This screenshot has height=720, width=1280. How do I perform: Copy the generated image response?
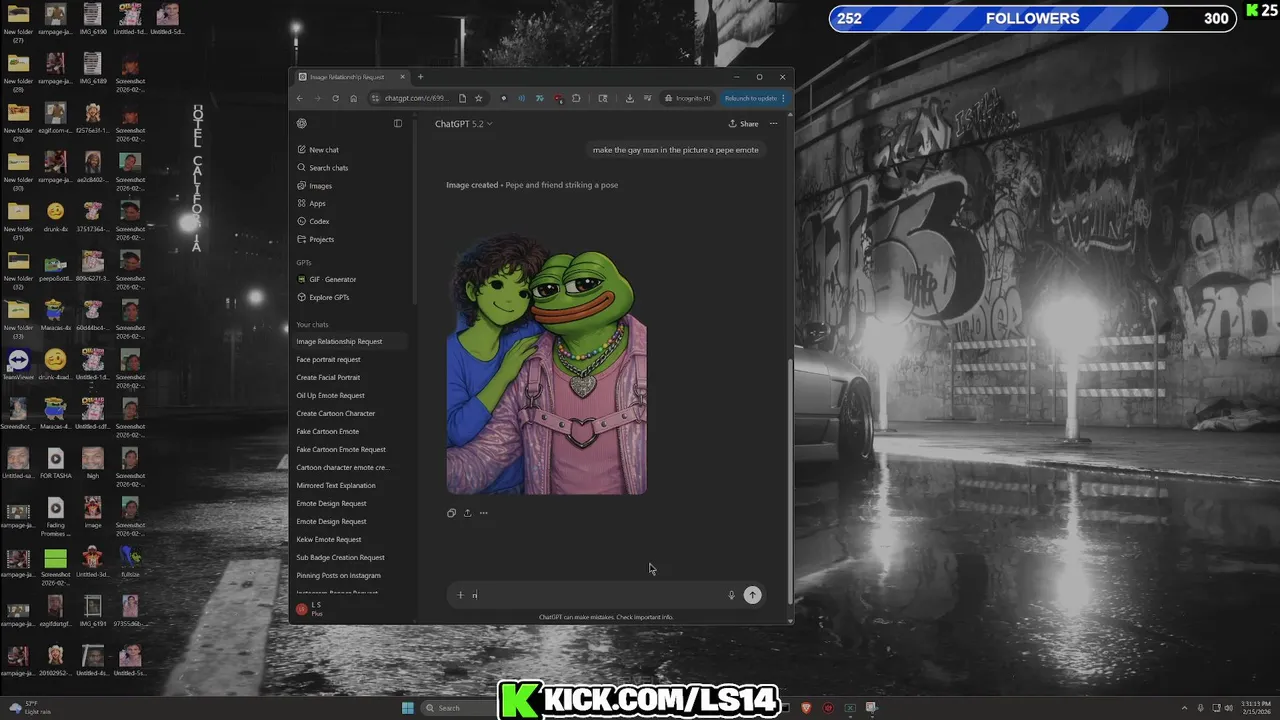(x=451, y=513)
